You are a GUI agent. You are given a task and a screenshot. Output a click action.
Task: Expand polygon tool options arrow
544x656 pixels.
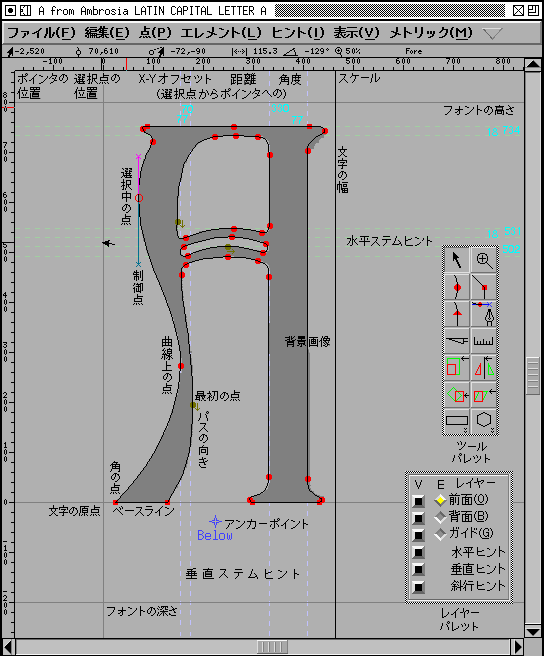click(x=492, y=430)
